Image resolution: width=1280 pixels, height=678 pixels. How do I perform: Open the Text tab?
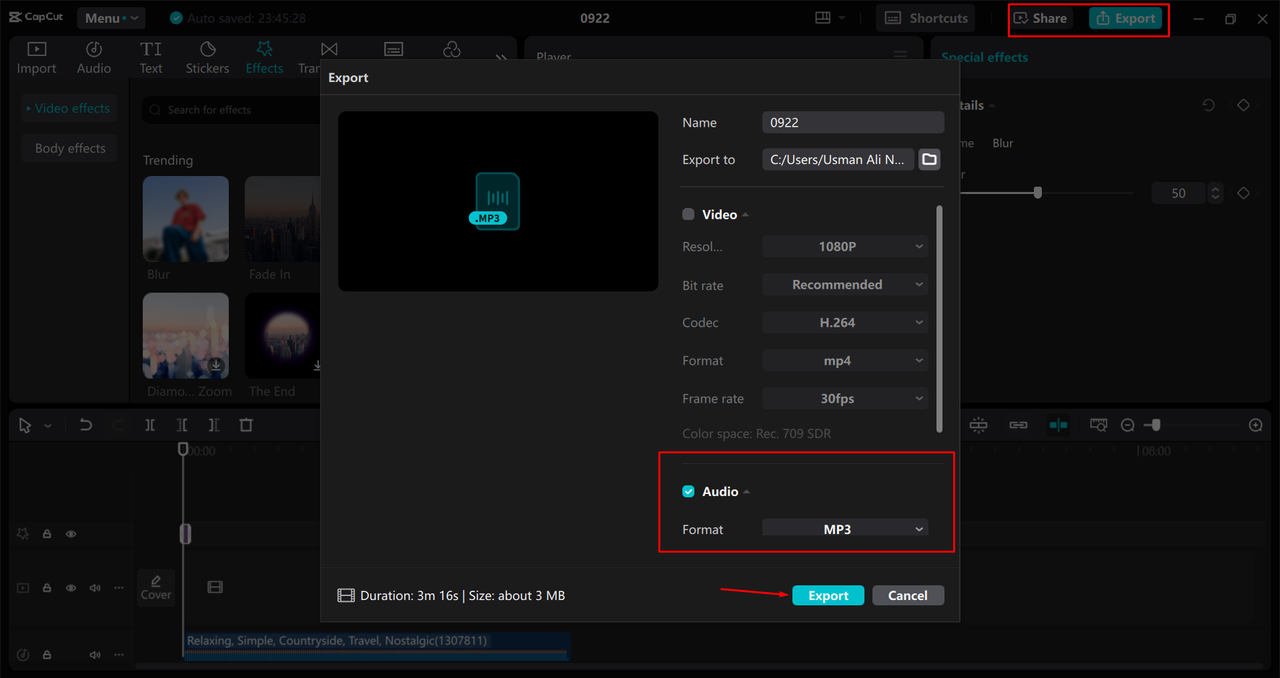(151, 58)
